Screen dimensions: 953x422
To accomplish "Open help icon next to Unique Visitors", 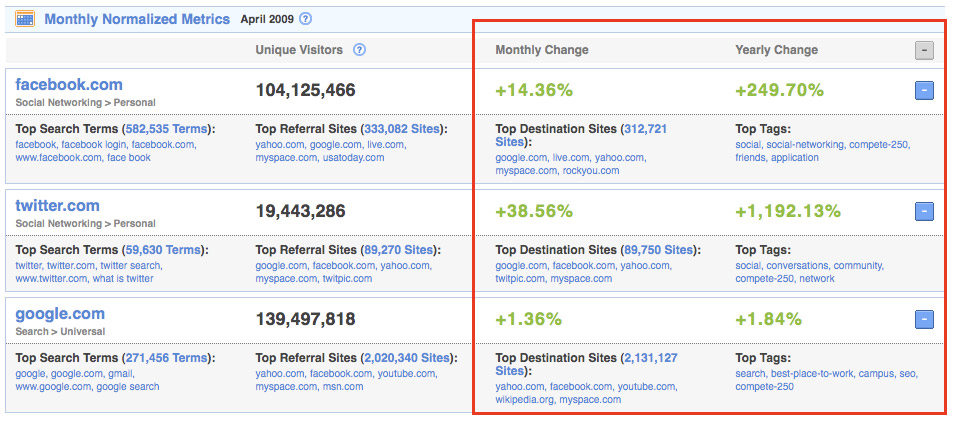I will [x=360, y=50].
